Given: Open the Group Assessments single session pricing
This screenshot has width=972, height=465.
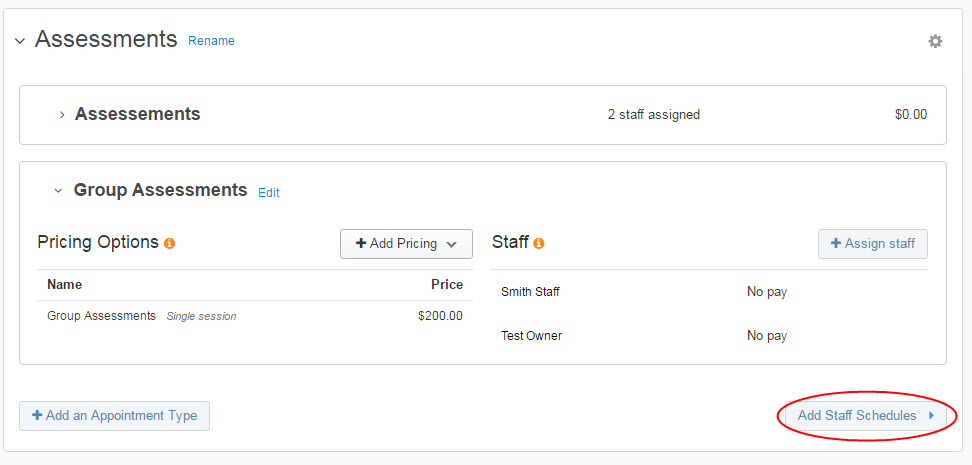Looking at the screenshot, I should (255, 316).
